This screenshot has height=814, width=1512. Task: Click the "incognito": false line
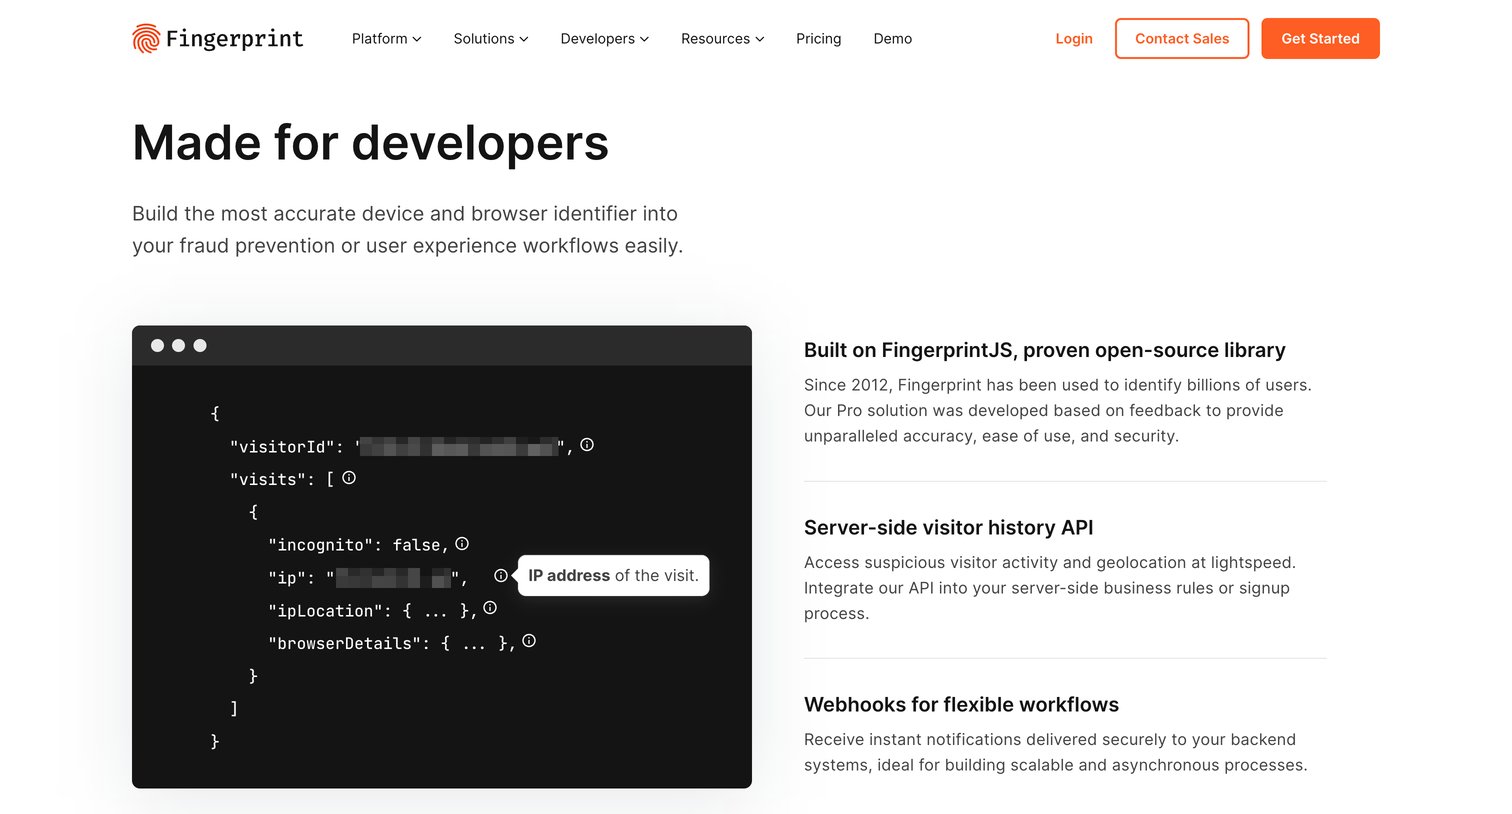click(x=358, y=545)
